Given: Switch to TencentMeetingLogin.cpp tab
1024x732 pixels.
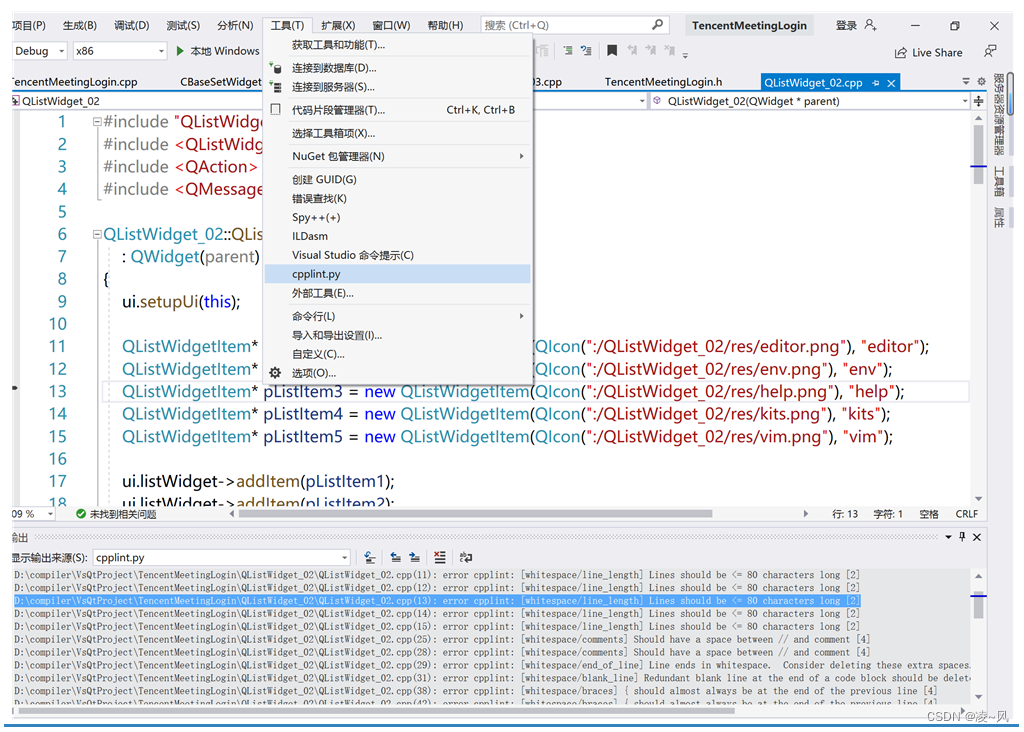Looking at the screenshot, I should pyautogui.click(x=75, y=82).
